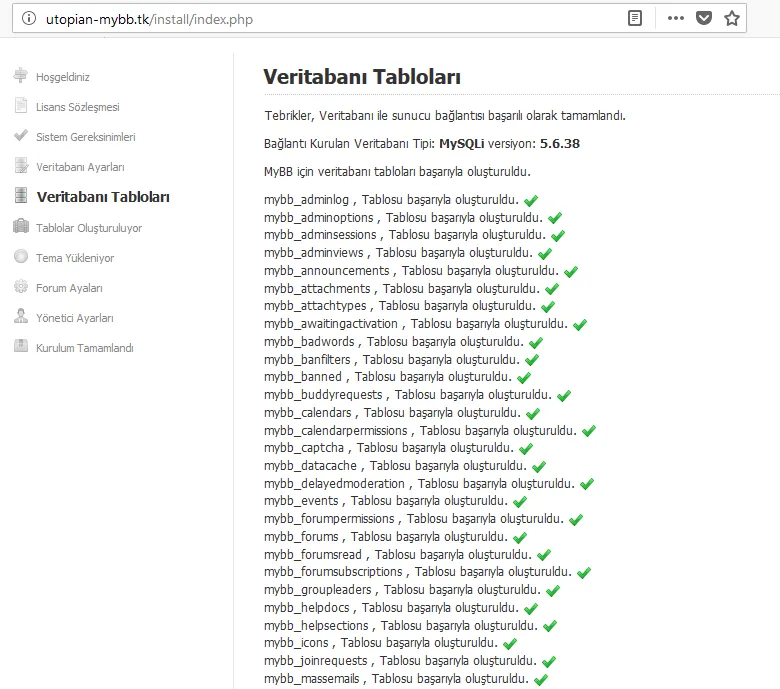Image resolution: width=780 pixels, height=689 pixels.
Task: Click the Kurulum Tamamlandı box icon
Action: (21, 346)
